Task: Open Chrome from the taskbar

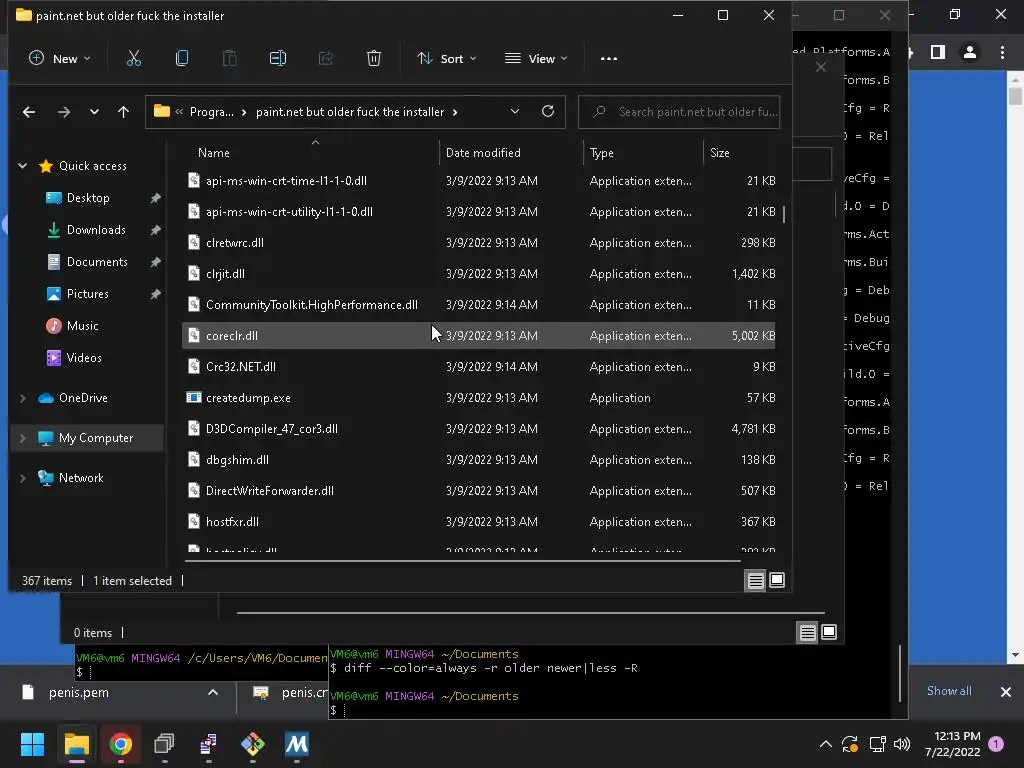Action: click(x=120, y=744)
